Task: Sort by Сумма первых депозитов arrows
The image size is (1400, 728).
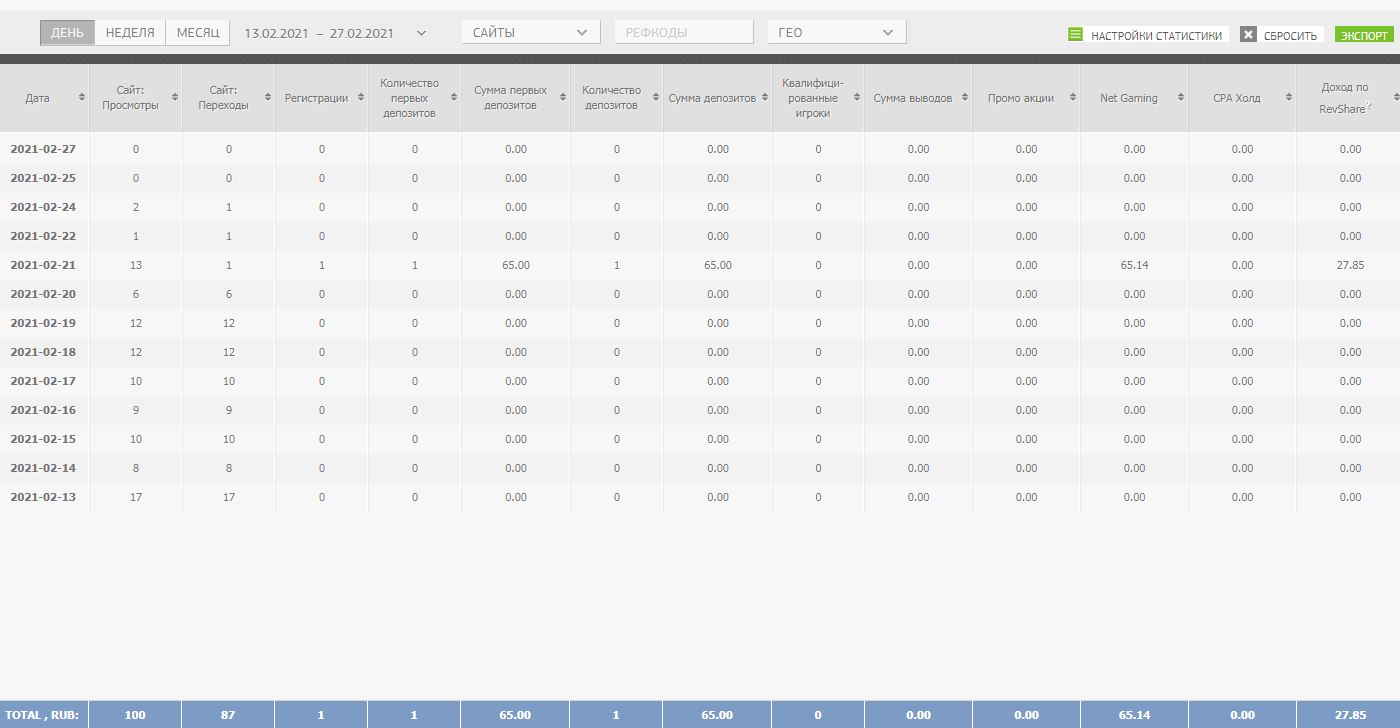Action: 563,98
